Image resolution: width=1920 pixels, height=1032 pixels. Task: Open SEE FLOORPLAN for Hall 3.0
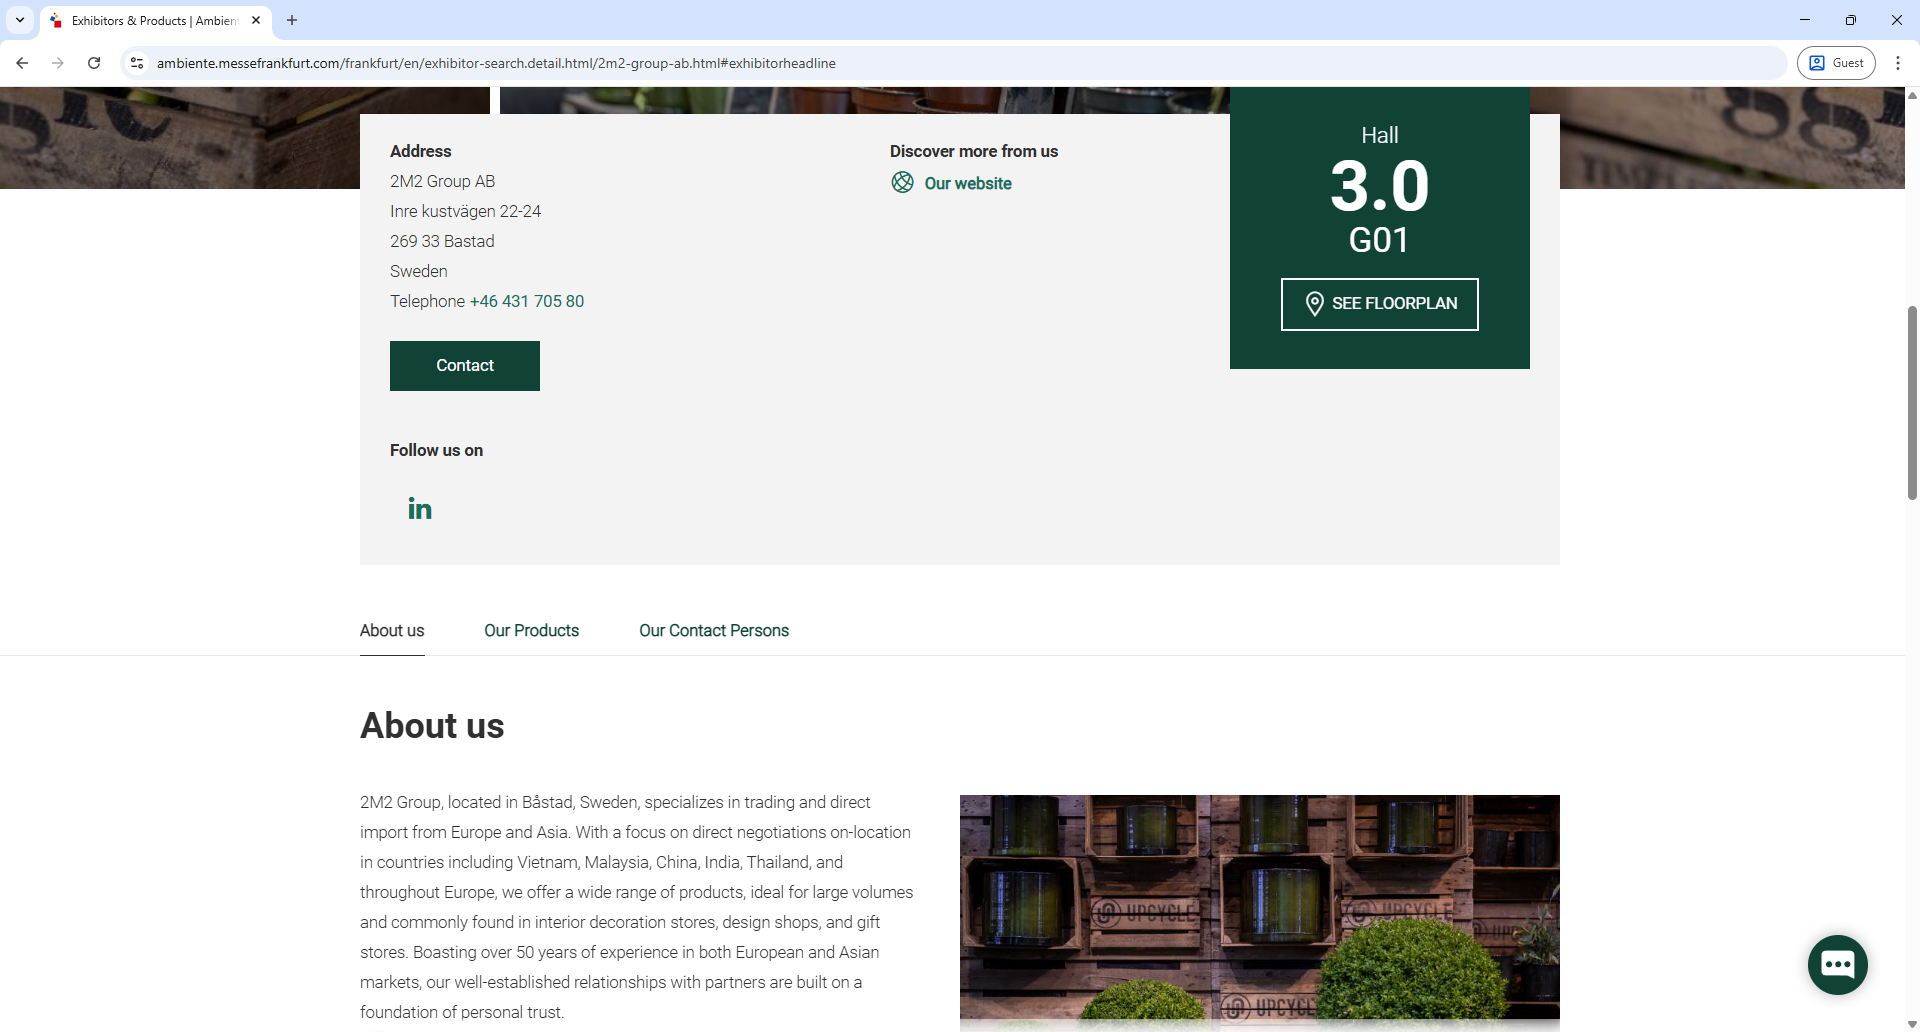pyautogui.click(x=1379, y=304)
